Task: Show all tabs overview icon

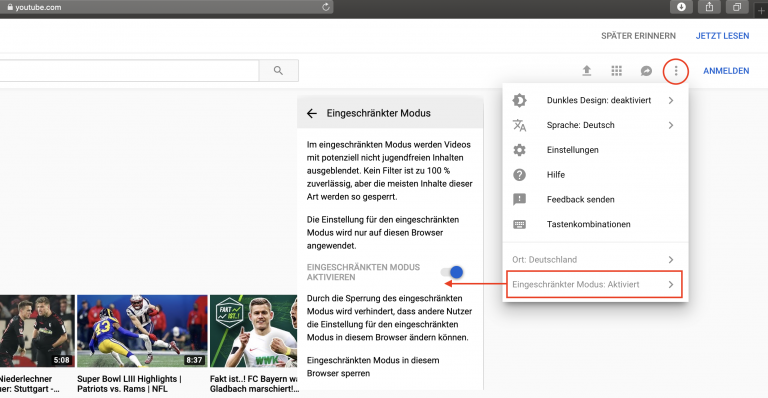Action: [737, 7]
